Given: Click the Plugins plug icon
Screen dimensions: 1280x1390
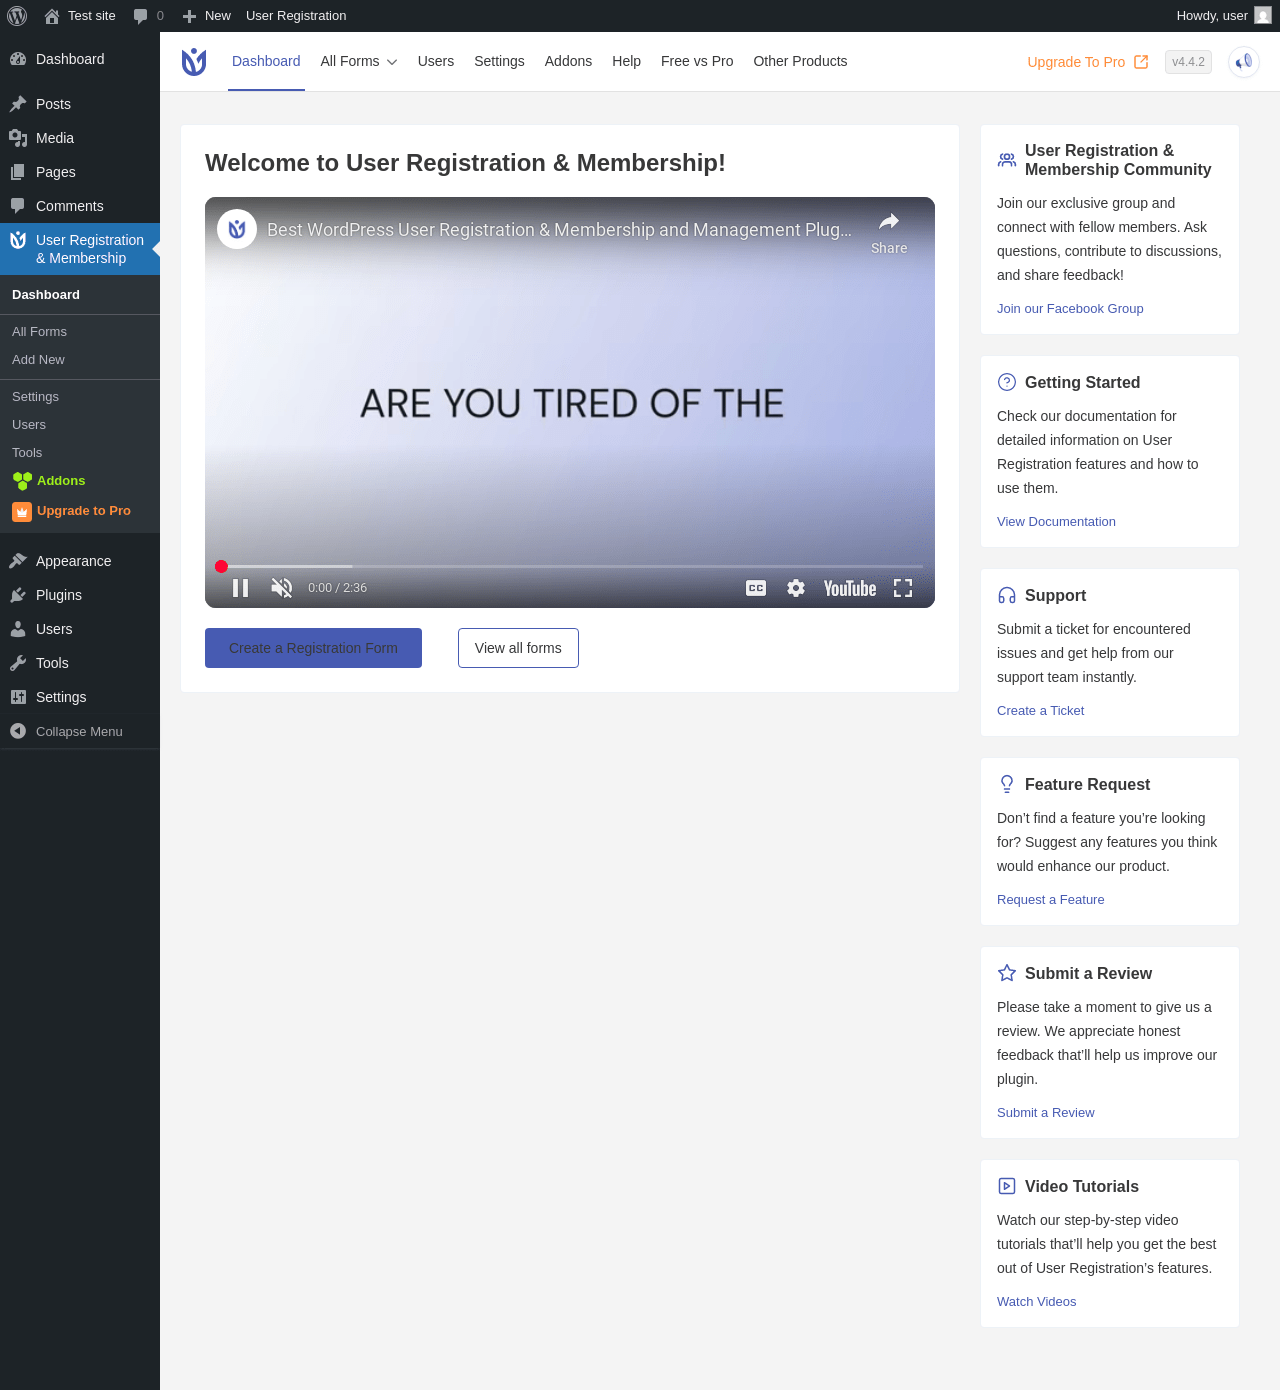Looking at the screenshot, I should pyautogui.click(x=18, y=595).
